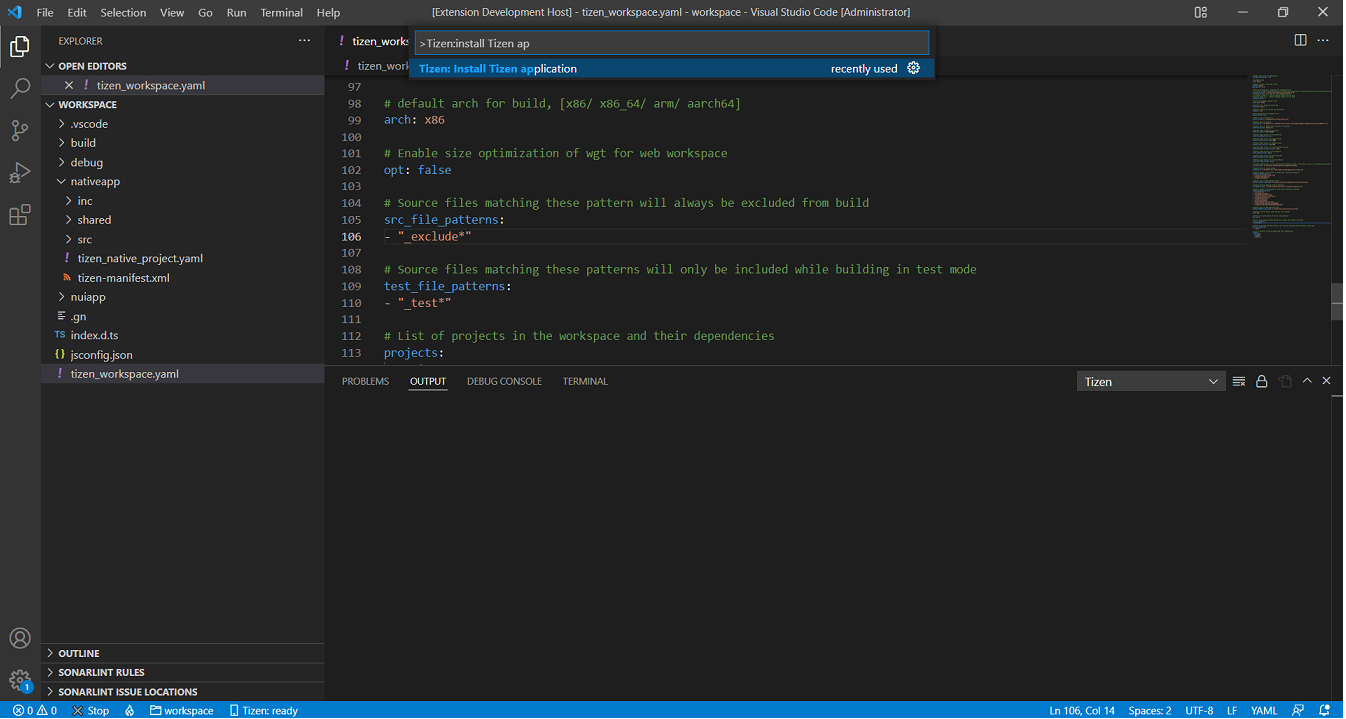Open the Go menu
This screenshot has height=719, width=1346.
click(205, 13)
